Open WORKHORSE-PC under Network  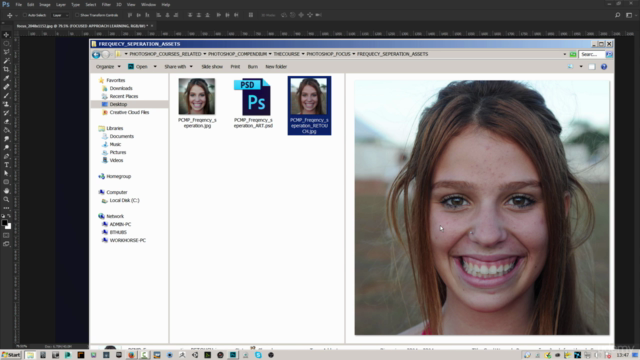click(x=127, y=240)
